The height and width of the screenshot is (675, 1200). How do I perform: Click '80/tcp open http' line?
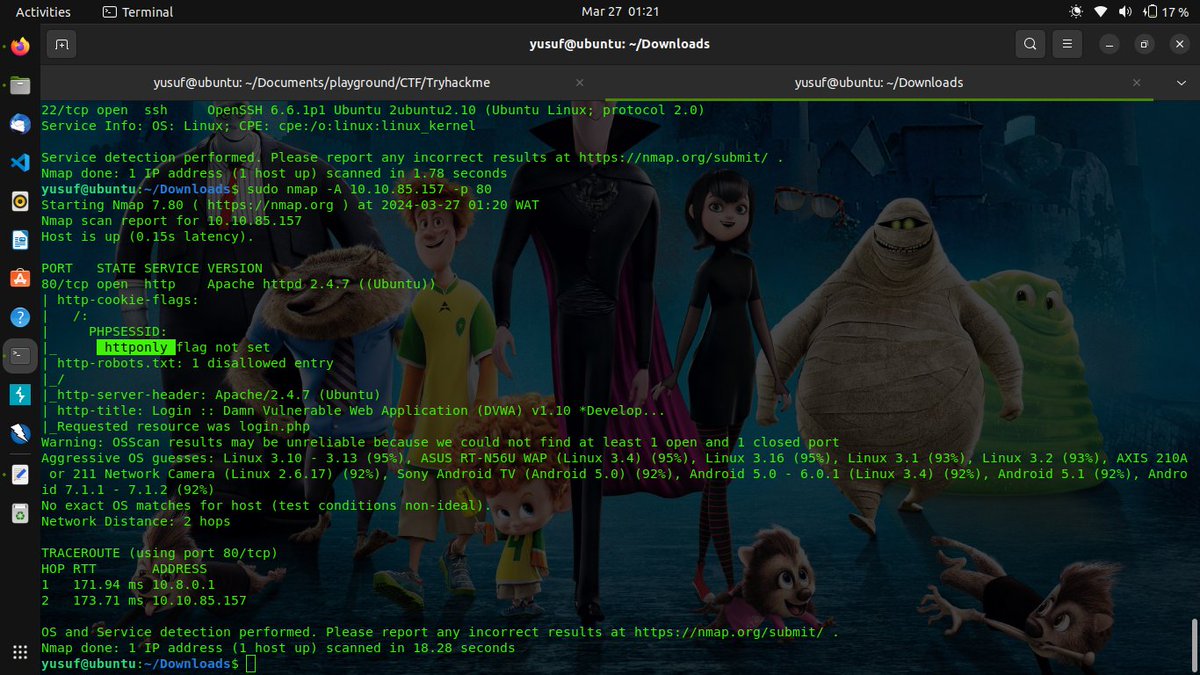[x=238, y=284]
